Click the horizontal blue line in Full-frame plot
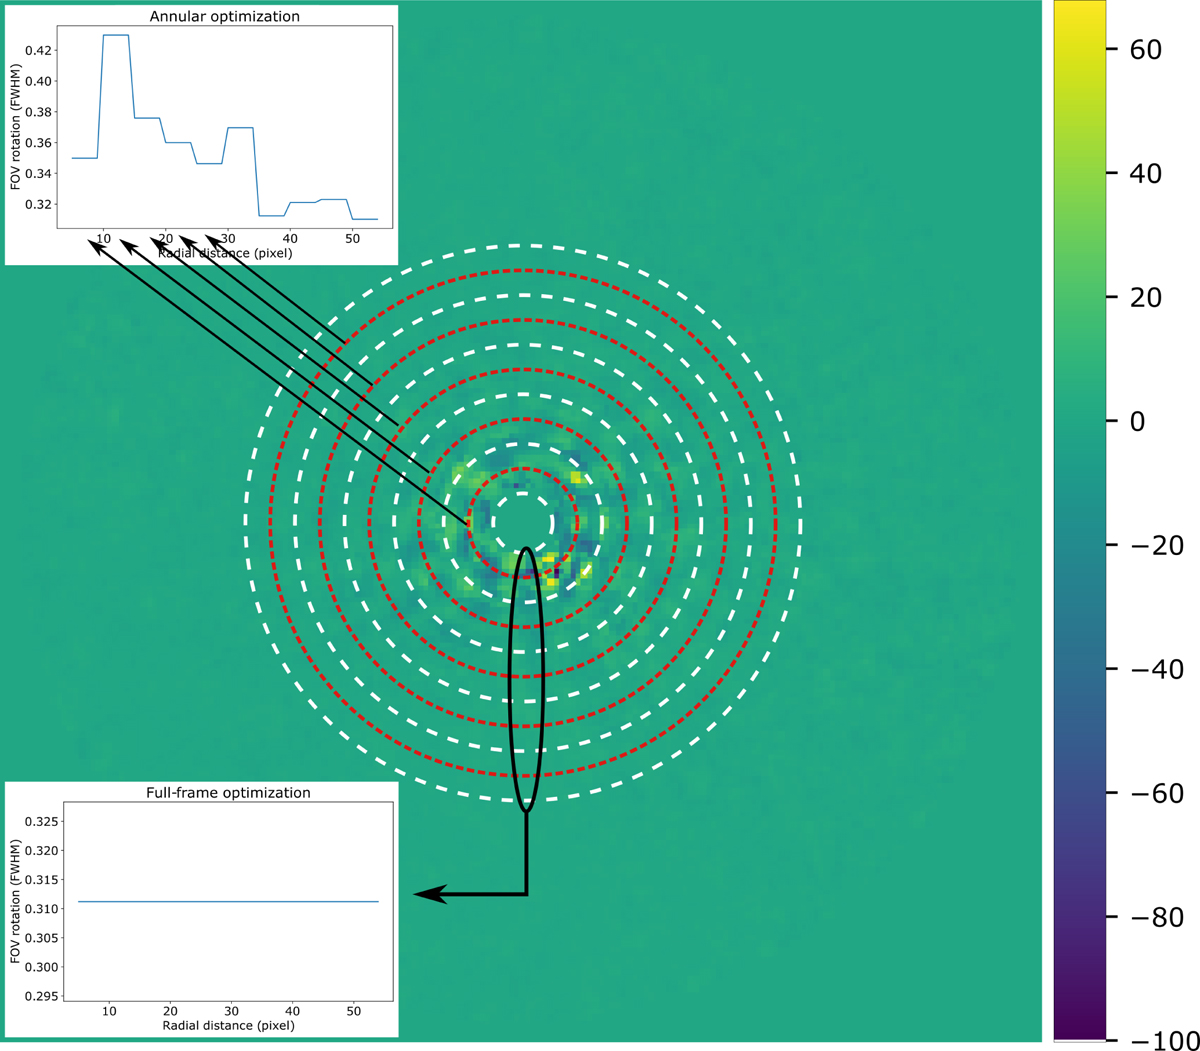Image resolution: width=1200 pixels, height=1051 pixels. point(228,902)
